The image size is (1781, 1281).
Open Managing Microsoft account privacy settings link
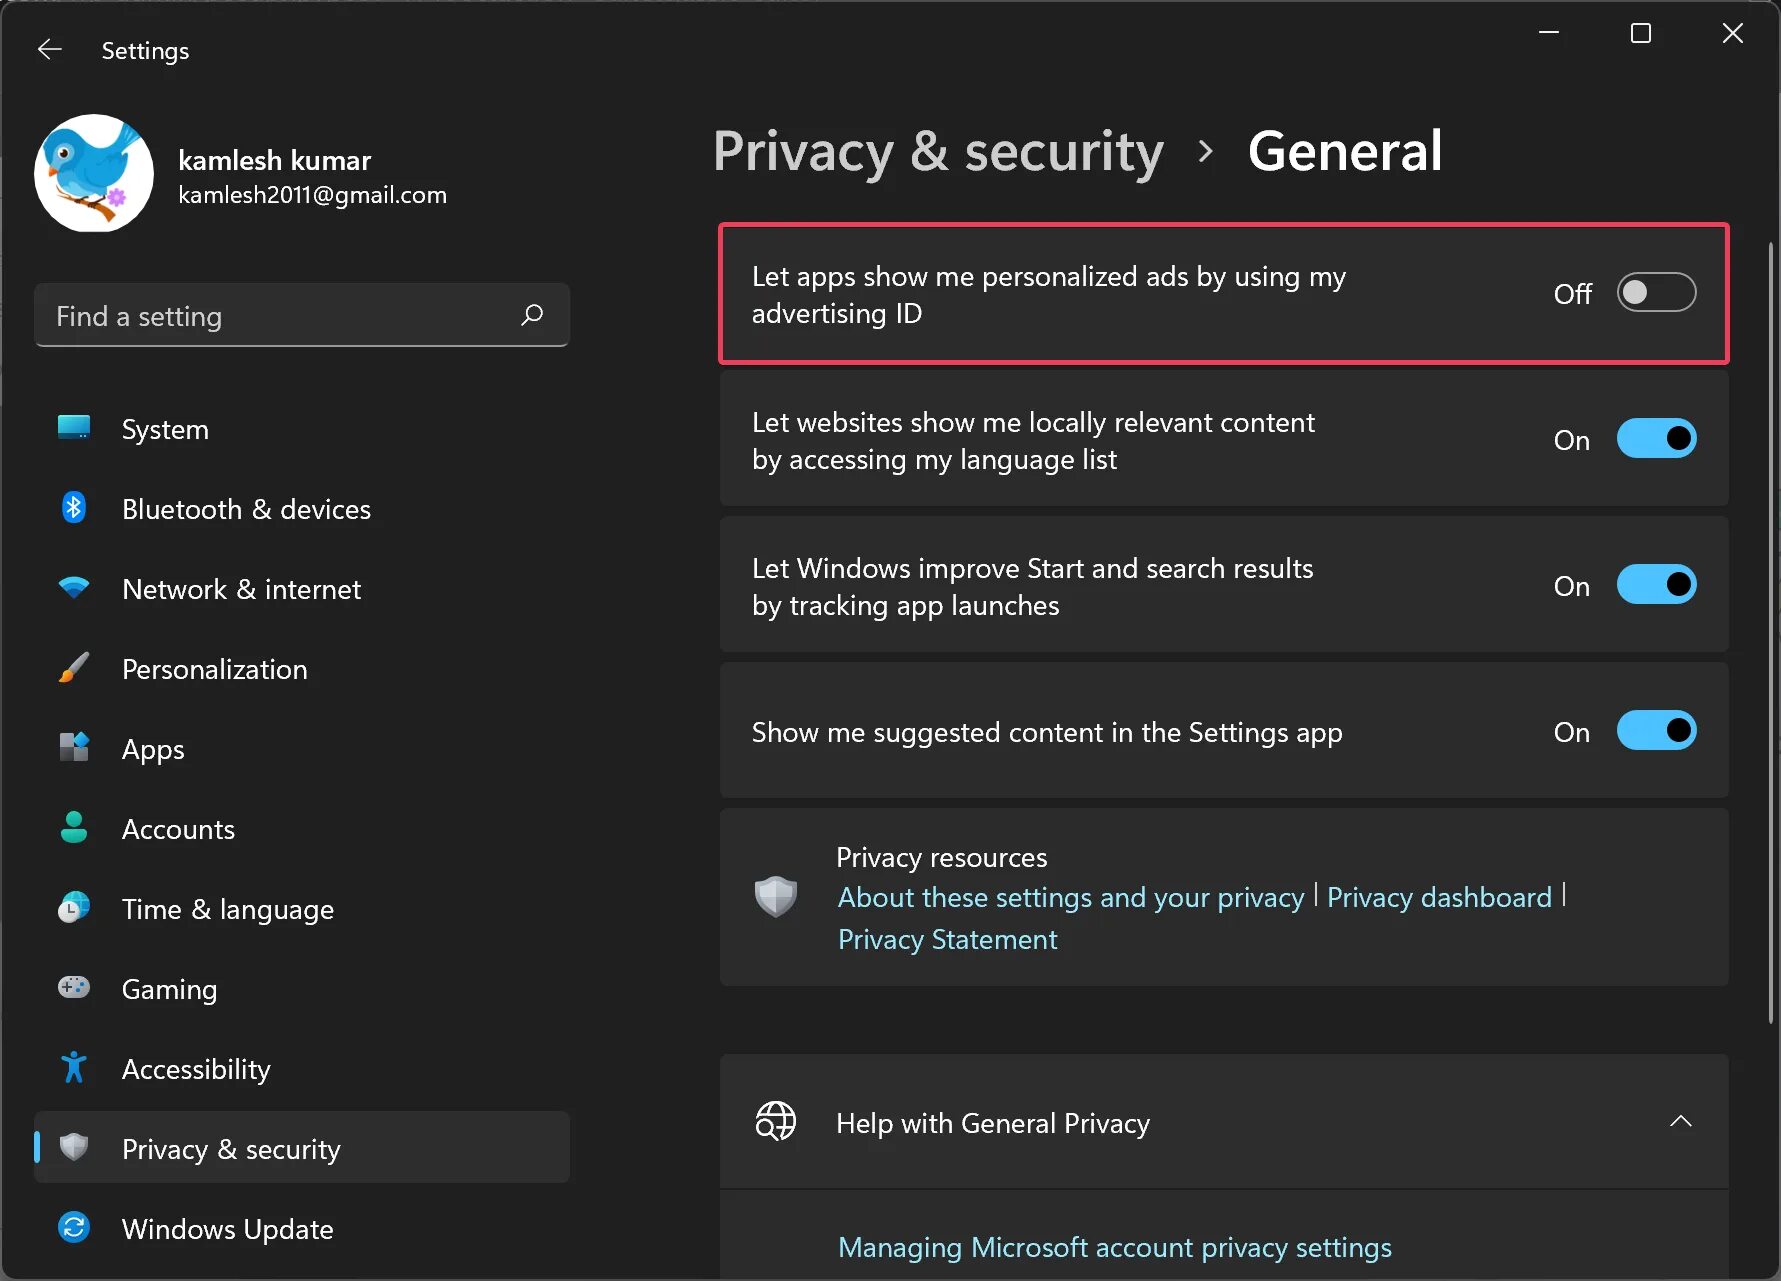[1114, 1247]
